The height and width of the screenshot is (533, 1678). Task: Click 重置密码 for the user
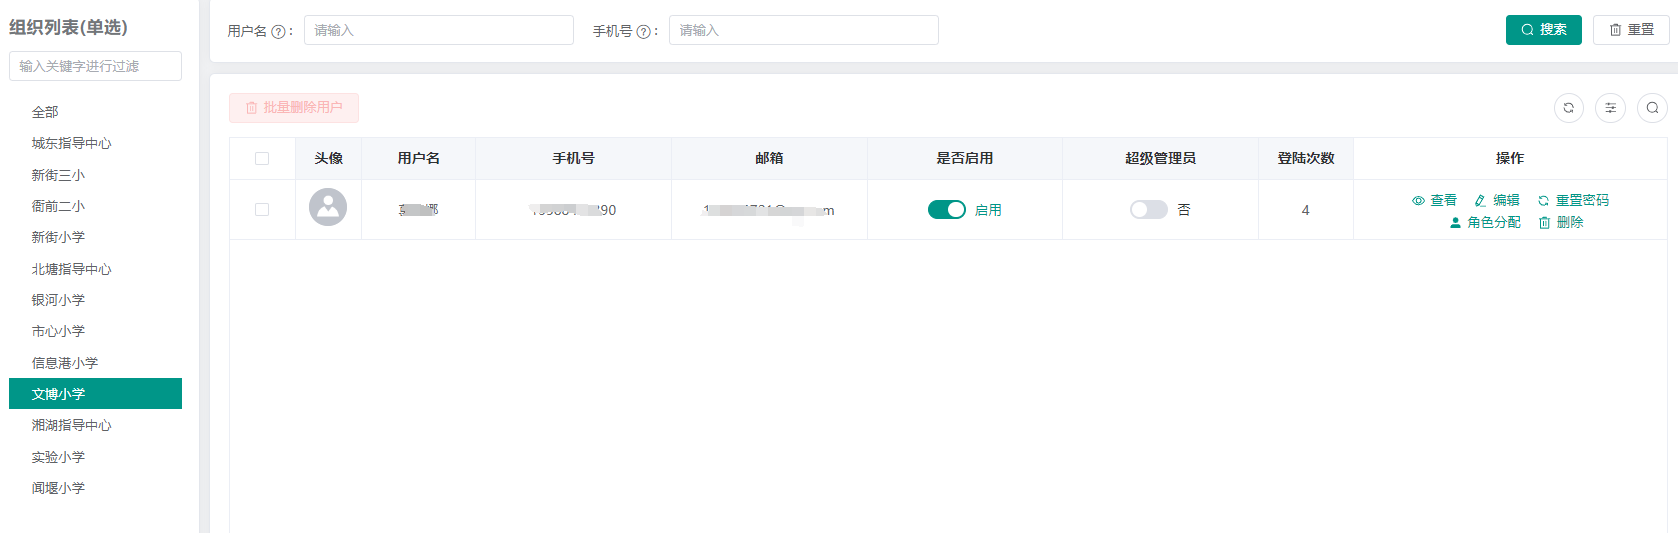[x=1573, y=200]
